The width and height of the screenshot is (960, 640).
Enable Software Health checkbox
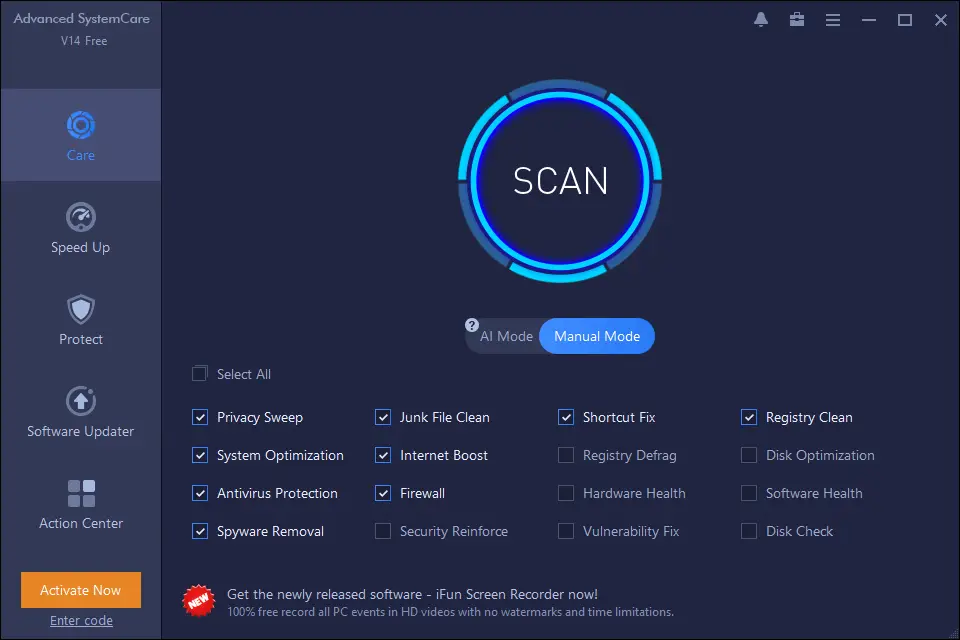coord(749,493)
